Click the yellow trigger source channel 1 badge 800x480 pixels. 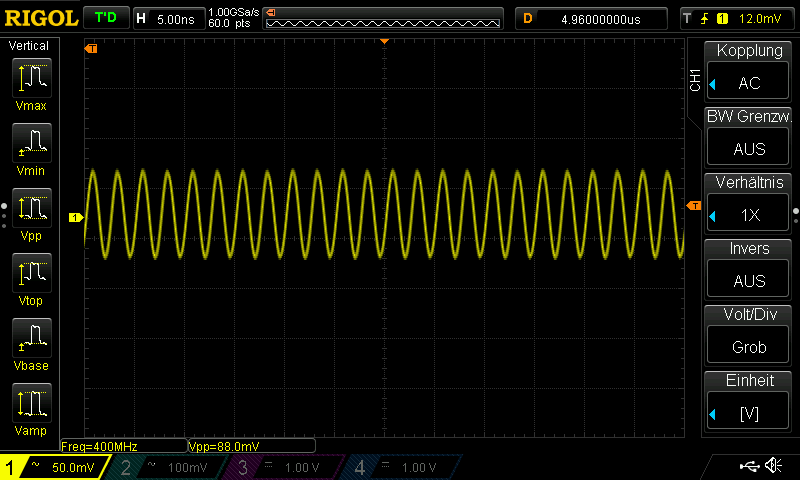coord(722,19)
